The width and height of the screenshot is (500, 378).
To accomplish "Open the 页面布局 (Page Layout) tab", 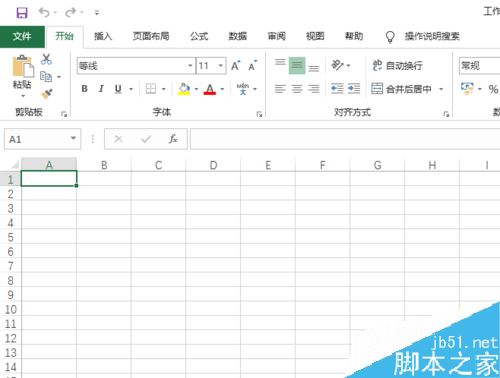I will [x=151, y=36].
